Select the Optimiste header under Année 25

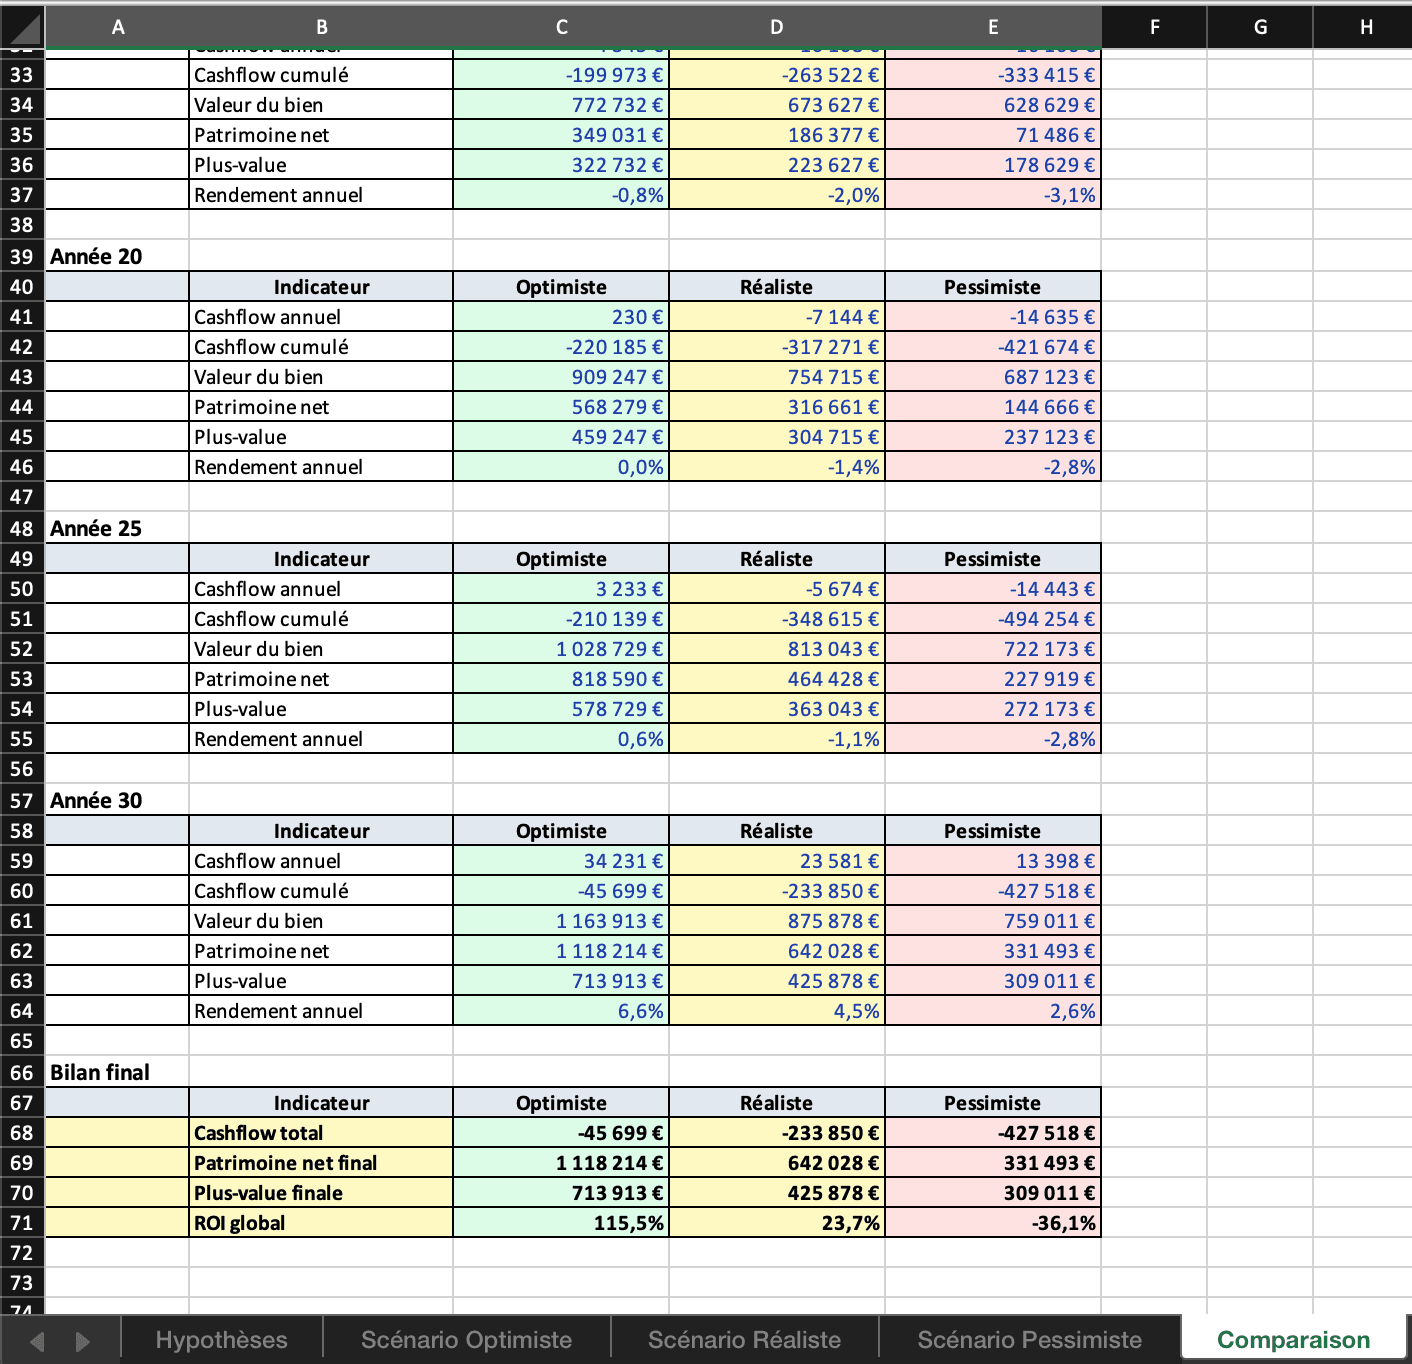[x=561, y=558]
